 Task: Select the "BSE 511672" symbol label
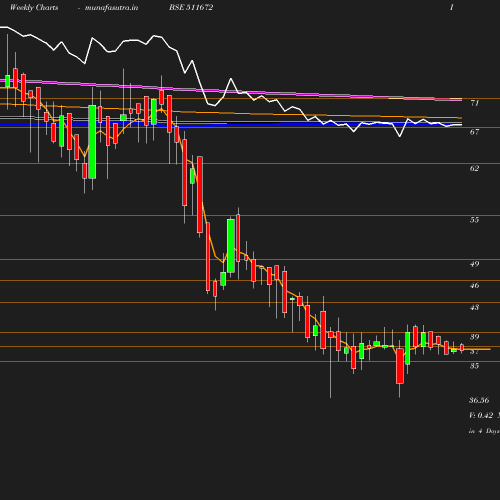[x=191, y=8]
